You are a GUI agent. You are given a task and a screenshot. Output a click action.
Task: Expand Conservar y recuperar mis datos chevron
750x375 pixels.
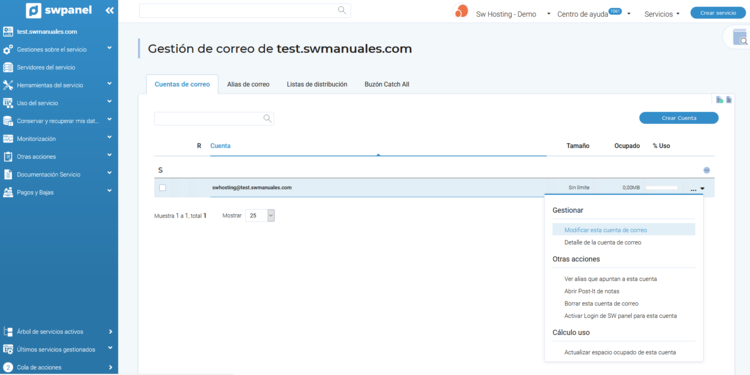point(110,119)
